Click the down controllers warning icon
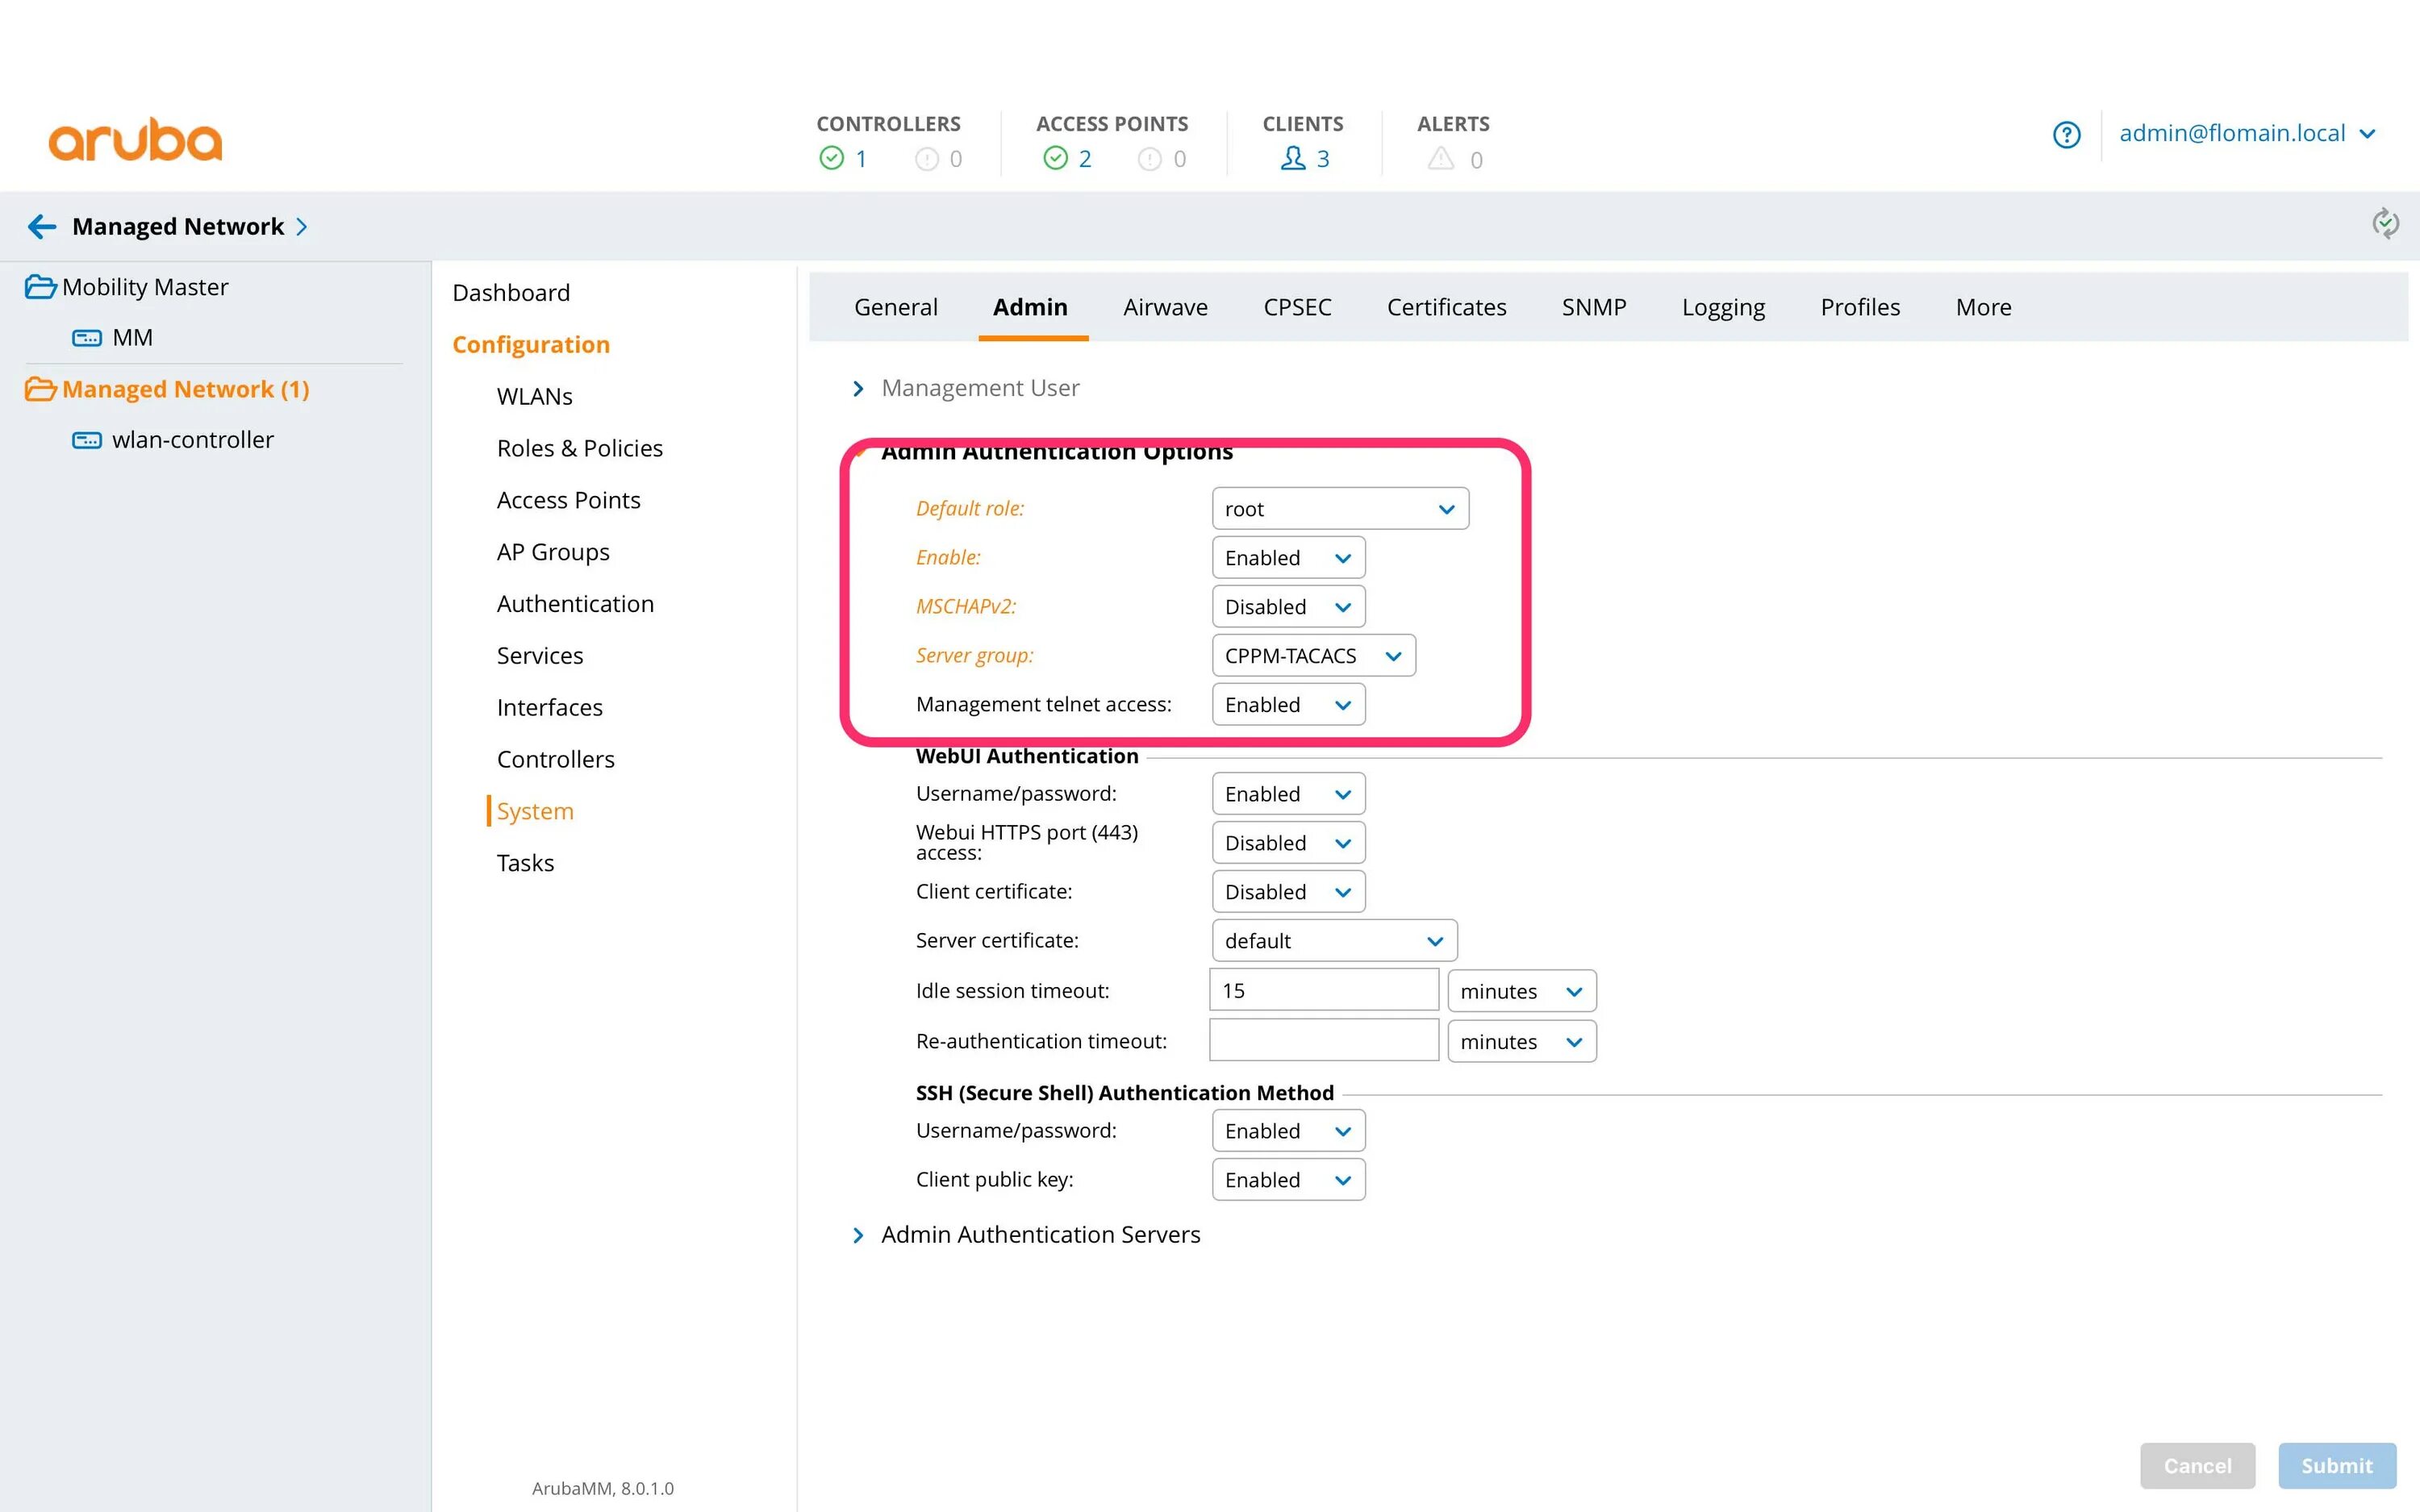The width and height of the screenshot is (2420, 1512). point(927,159)
